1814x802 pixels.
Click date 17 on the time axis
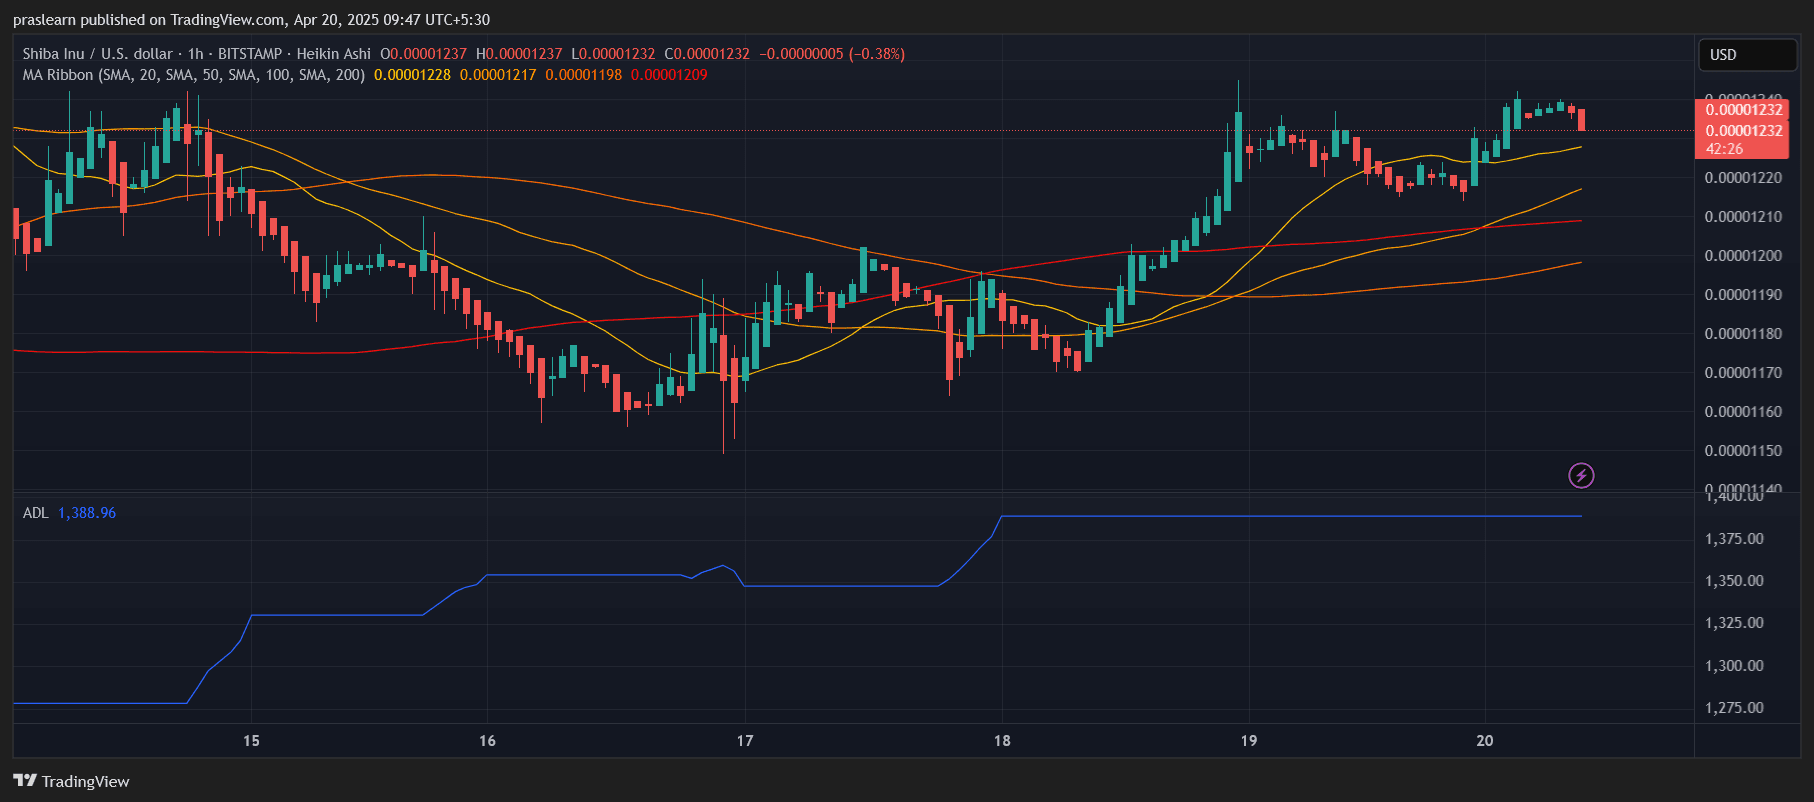tap(745, 741)
